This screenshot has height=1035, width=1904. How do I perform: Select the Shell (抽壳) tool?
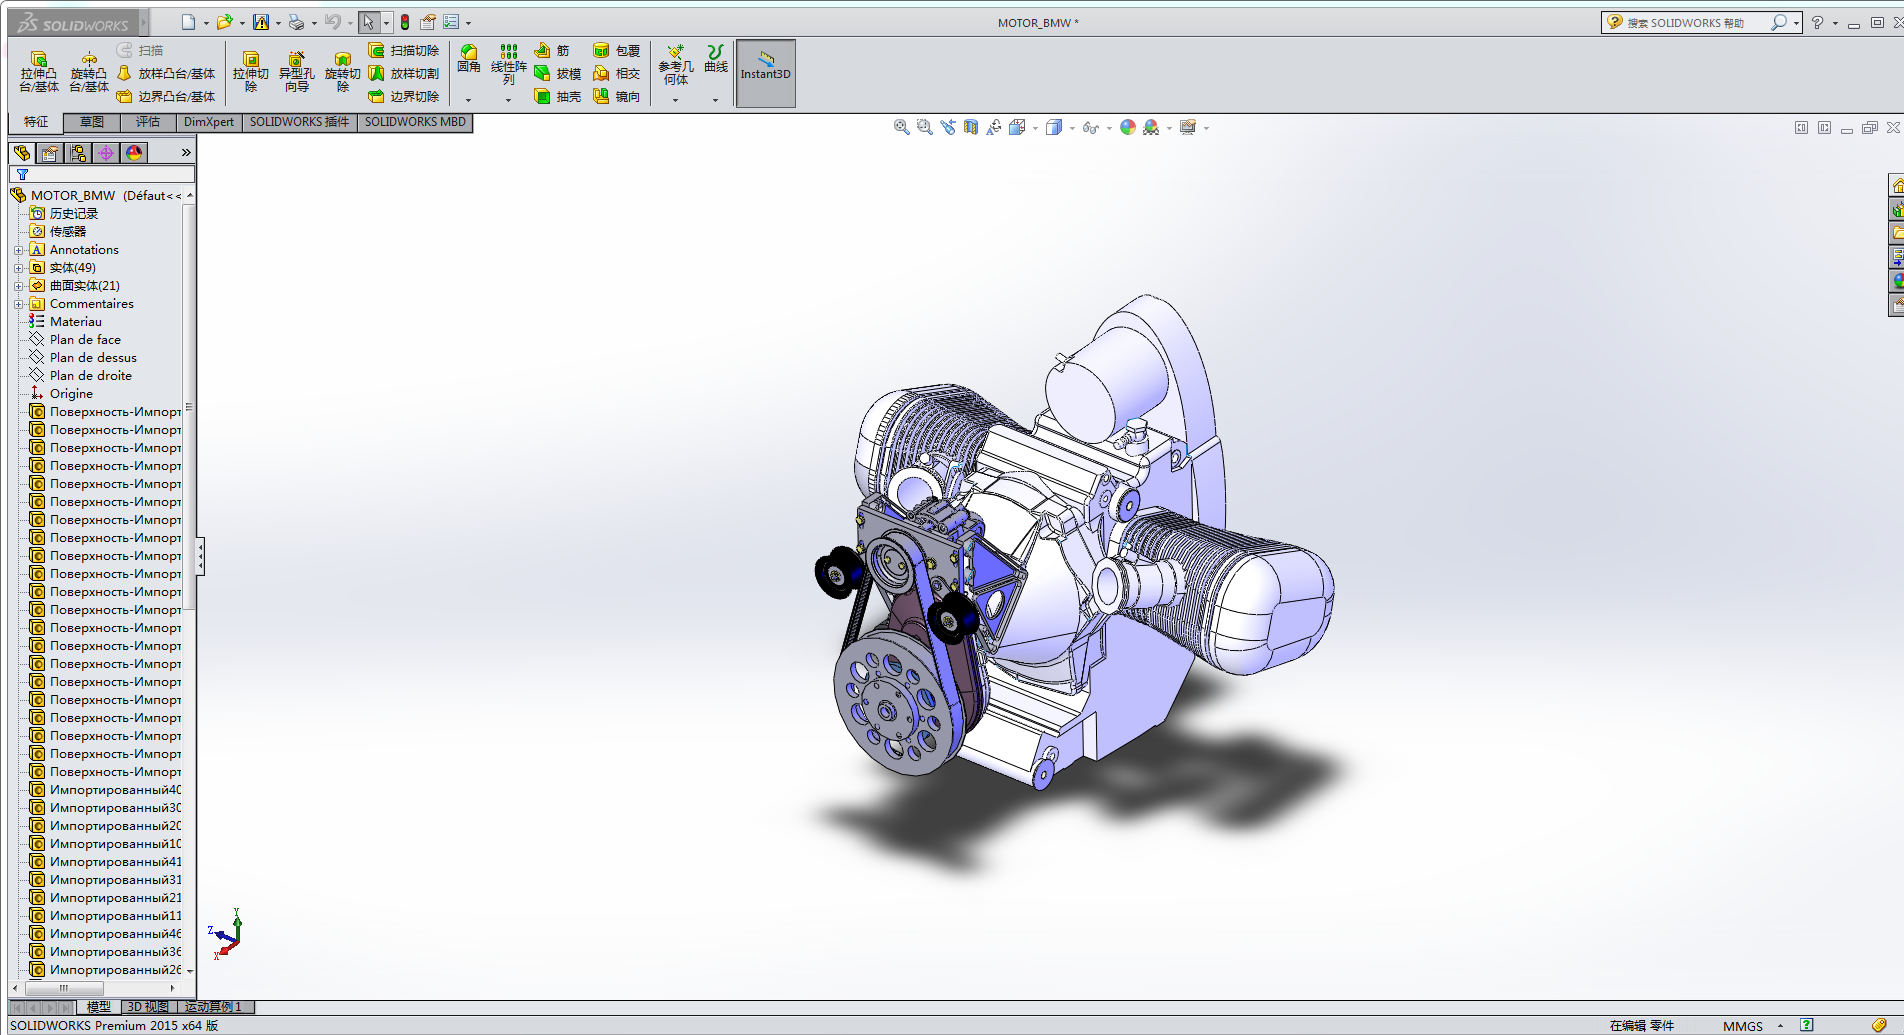click(x=557, y=96)
